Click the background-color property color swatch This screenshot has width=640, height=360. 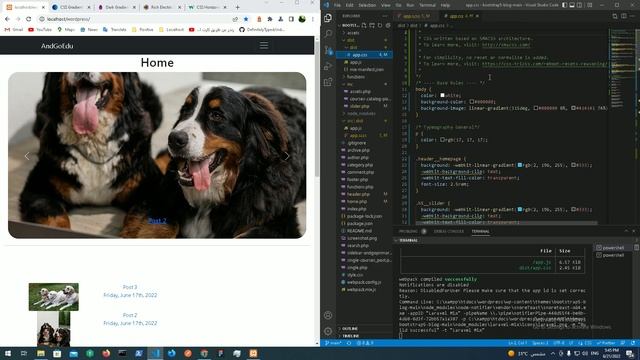[471, 102]
